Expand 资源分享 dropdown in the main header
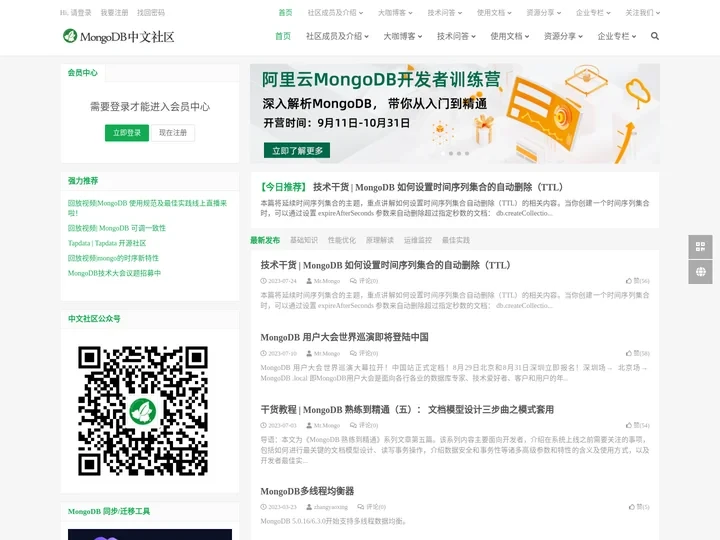Viewport: 720px width, 540px height. tap(563, 36)
